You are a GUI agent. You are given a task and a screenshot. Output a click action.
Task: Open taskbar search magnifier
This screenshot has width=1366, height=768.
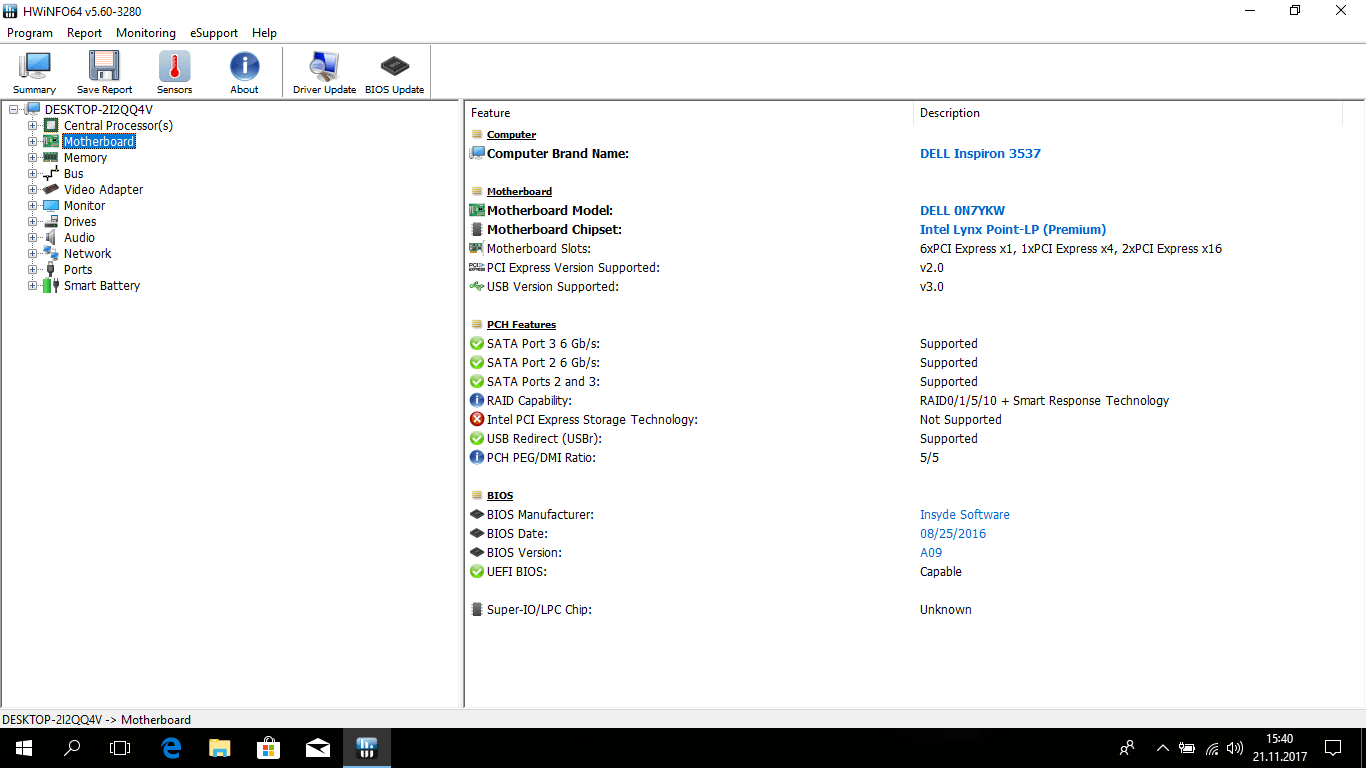[x=72, y=747]
